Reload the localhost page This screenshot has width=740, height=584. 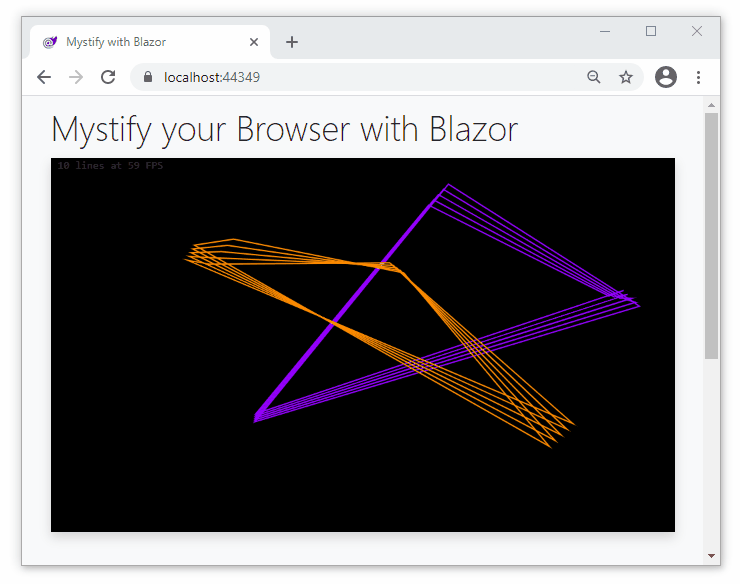tap(108, 77)
